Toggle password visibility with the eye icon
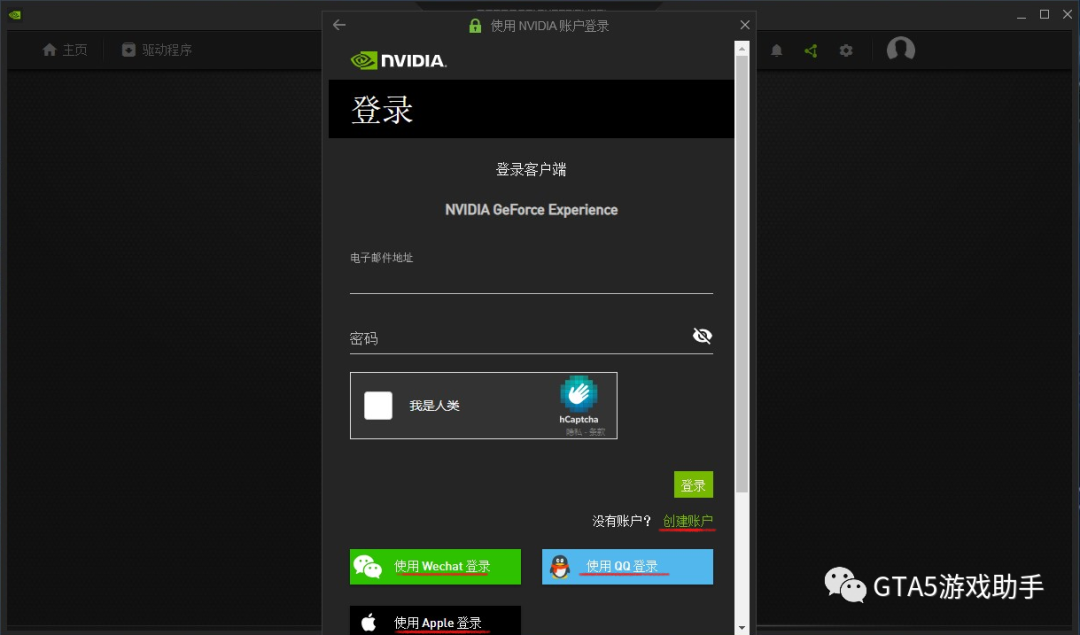This screenshot has width=1080, height=635. [x=702, y=335]
